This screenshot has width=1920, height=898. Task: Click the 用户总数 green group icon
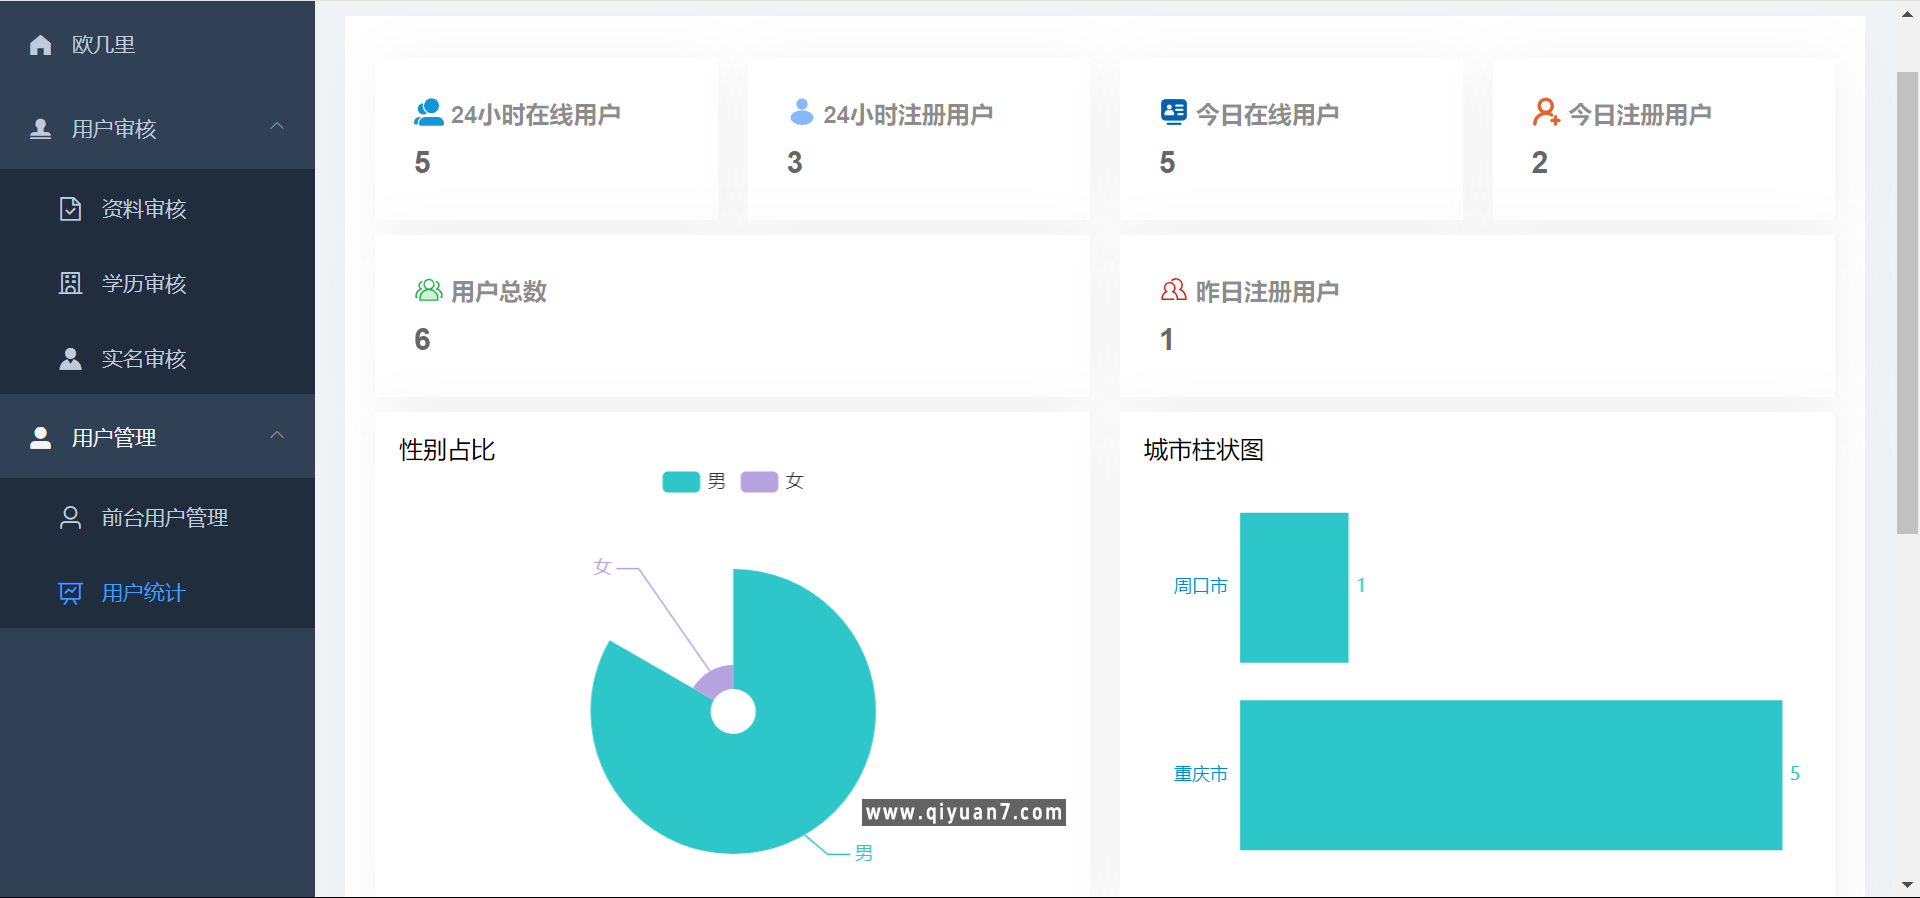[428, 291]
